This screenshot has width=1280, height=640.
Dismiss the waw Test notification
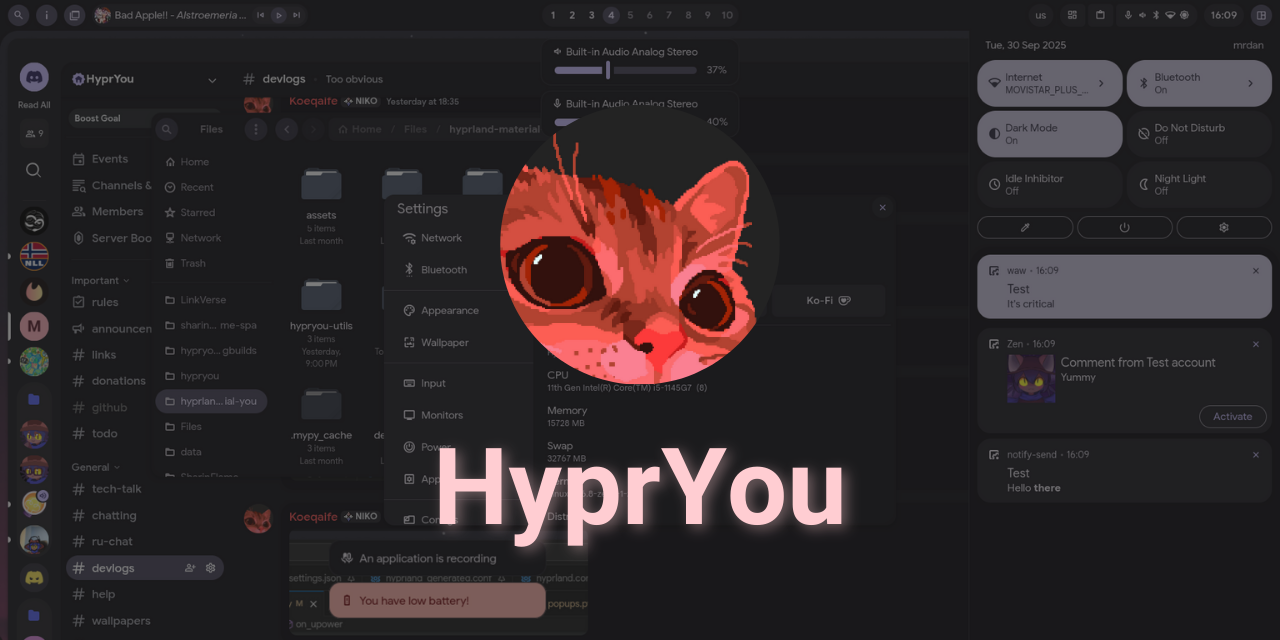(1256, 271)
